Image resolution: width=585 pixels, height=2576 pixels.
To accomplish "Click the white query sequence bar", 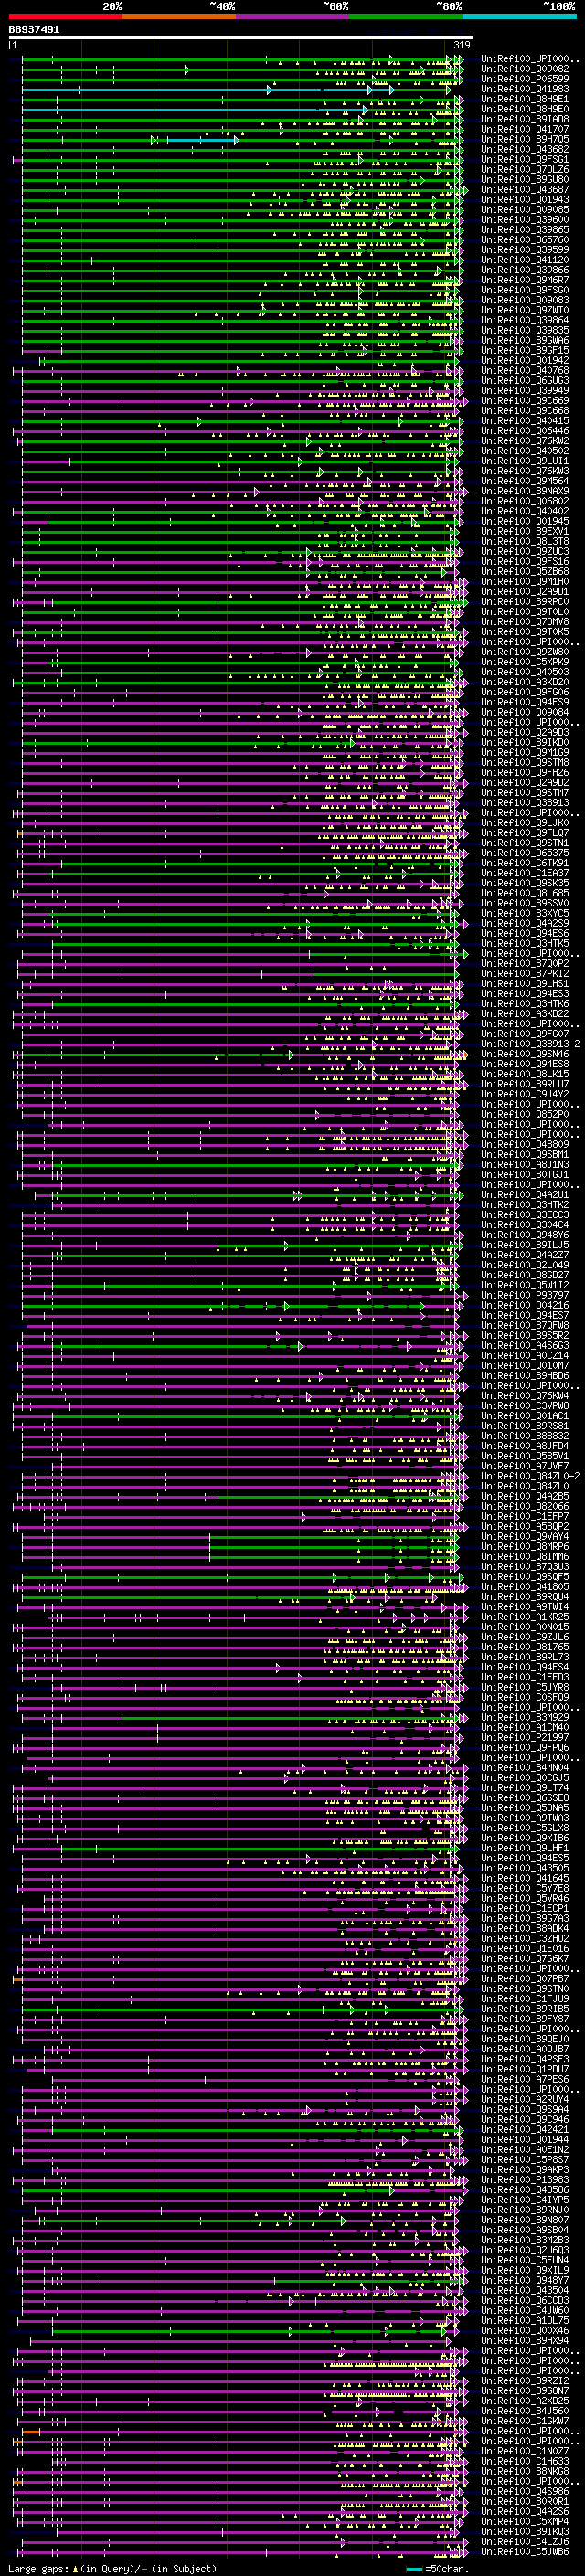I will tap(241, 37).
